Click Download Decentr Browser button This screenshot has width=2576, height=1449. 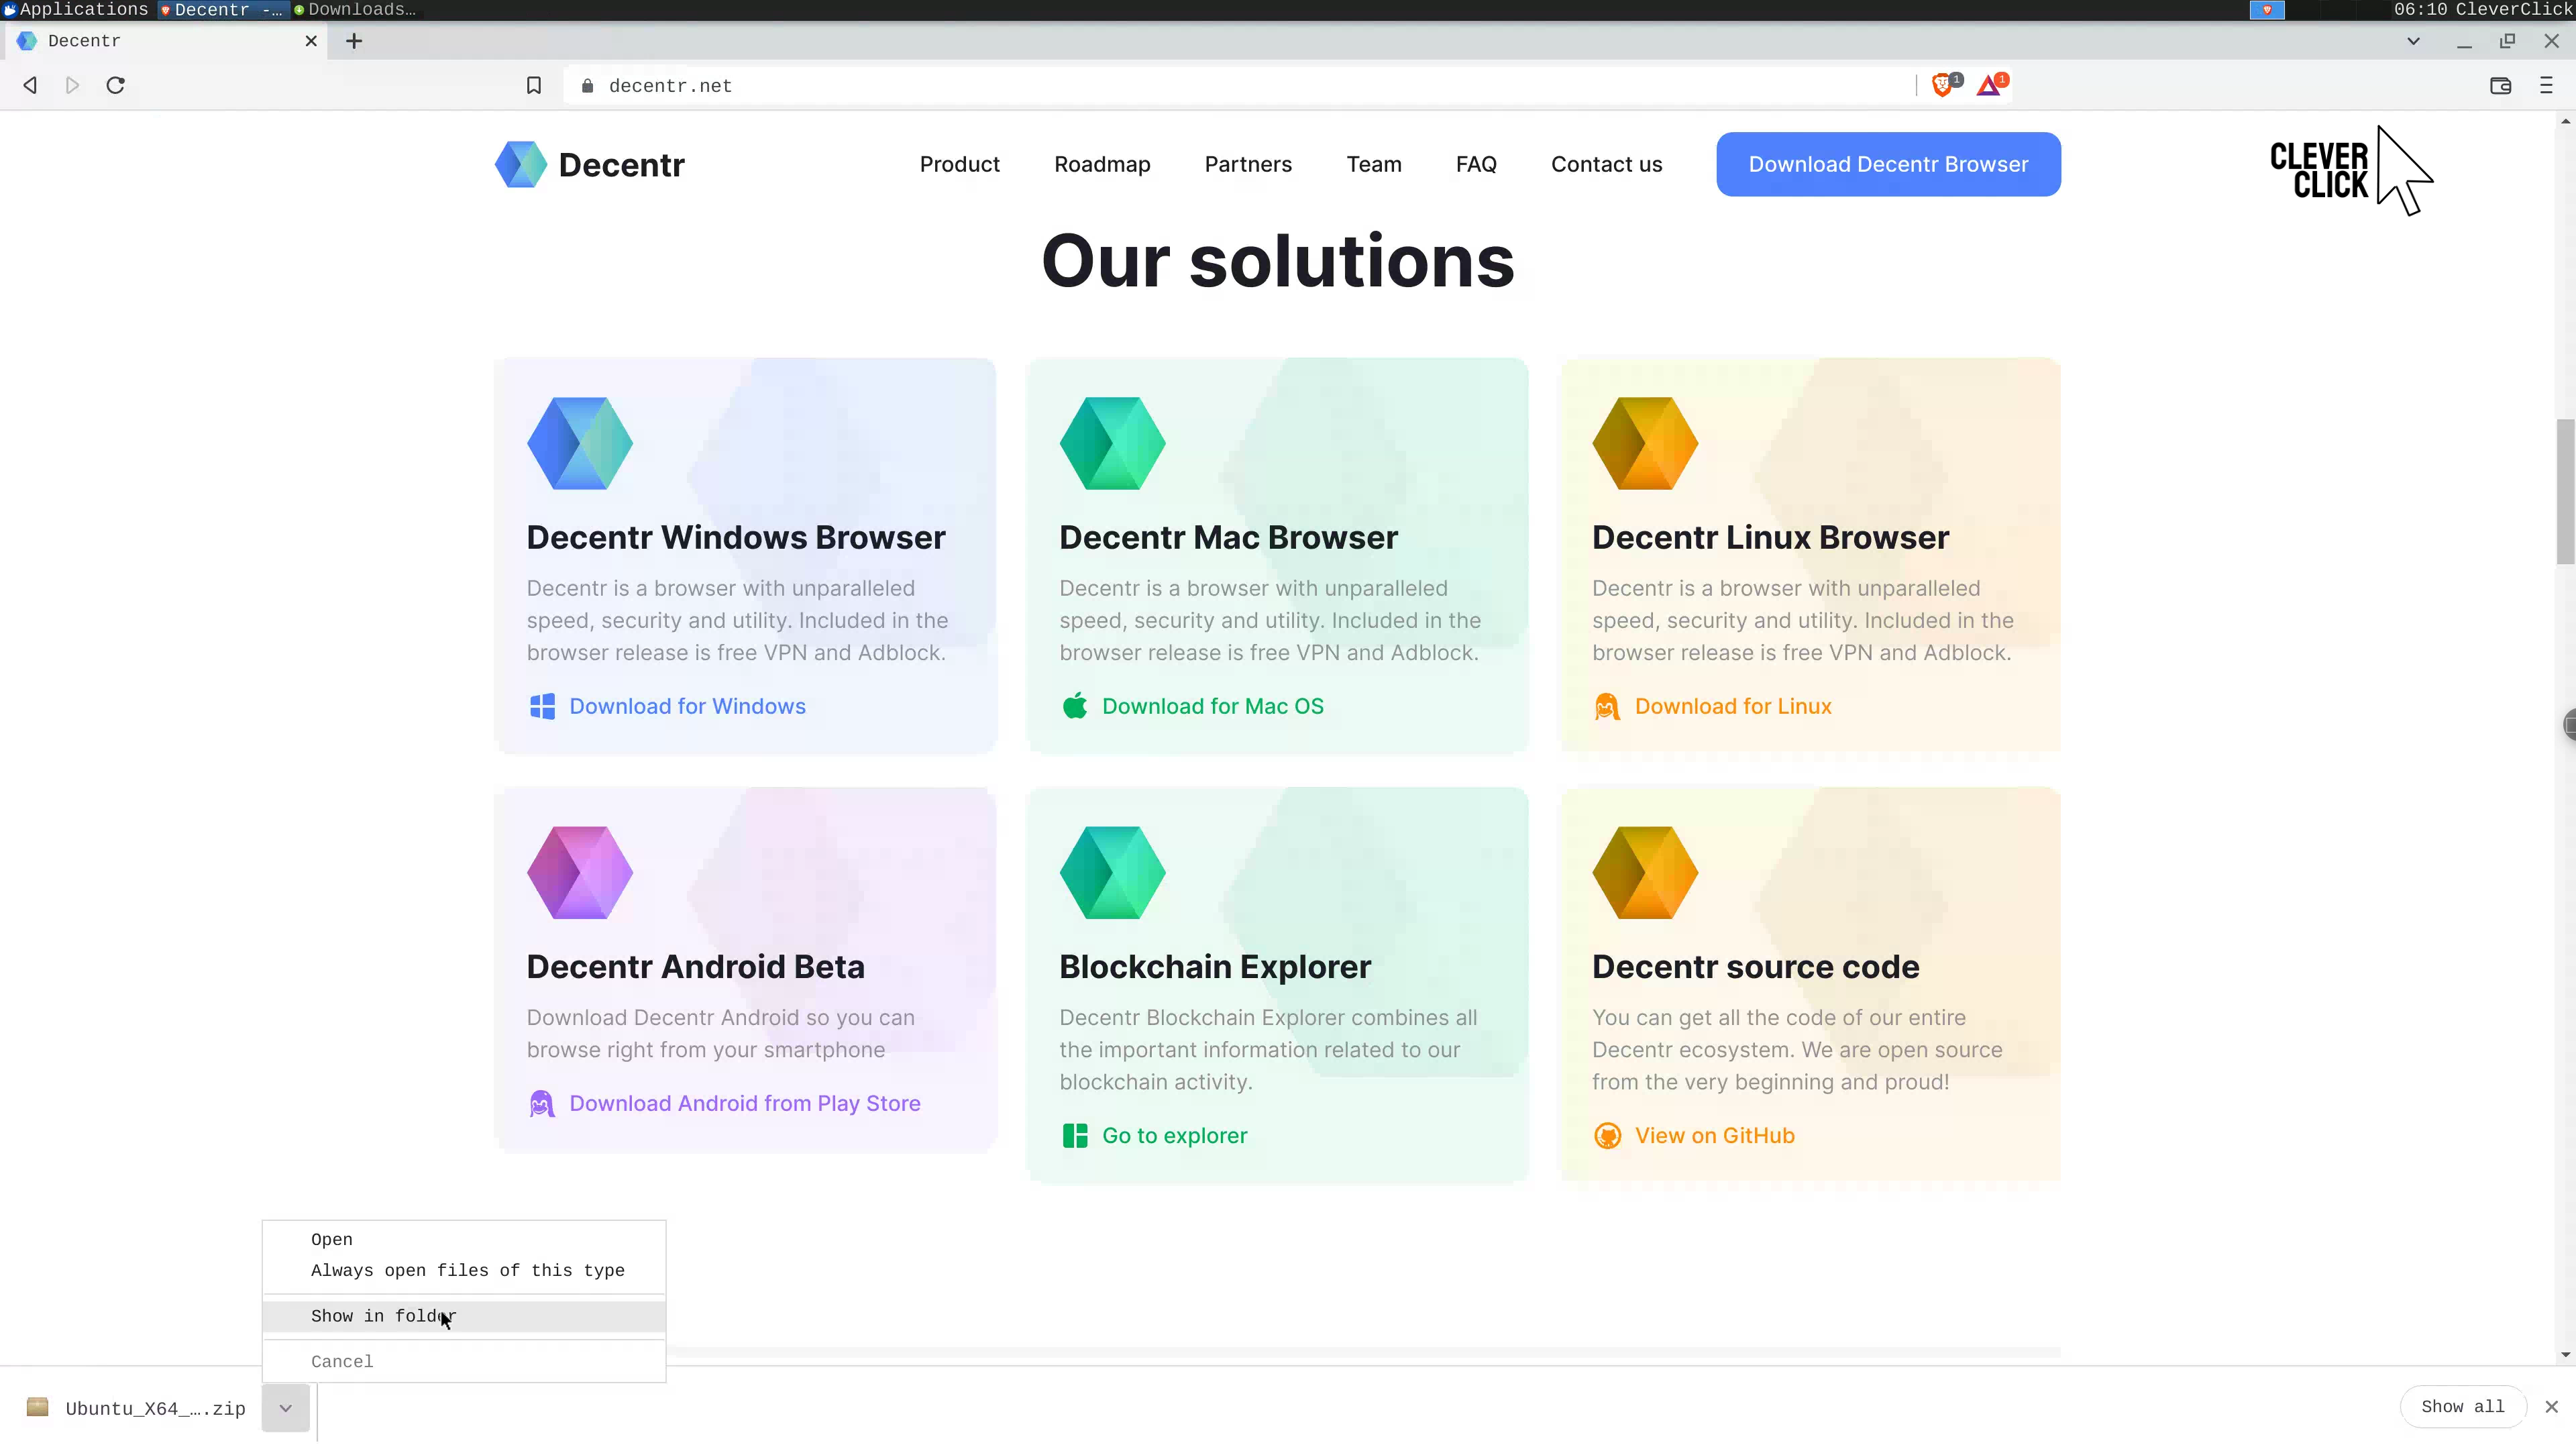click(x=1888, y=164)
